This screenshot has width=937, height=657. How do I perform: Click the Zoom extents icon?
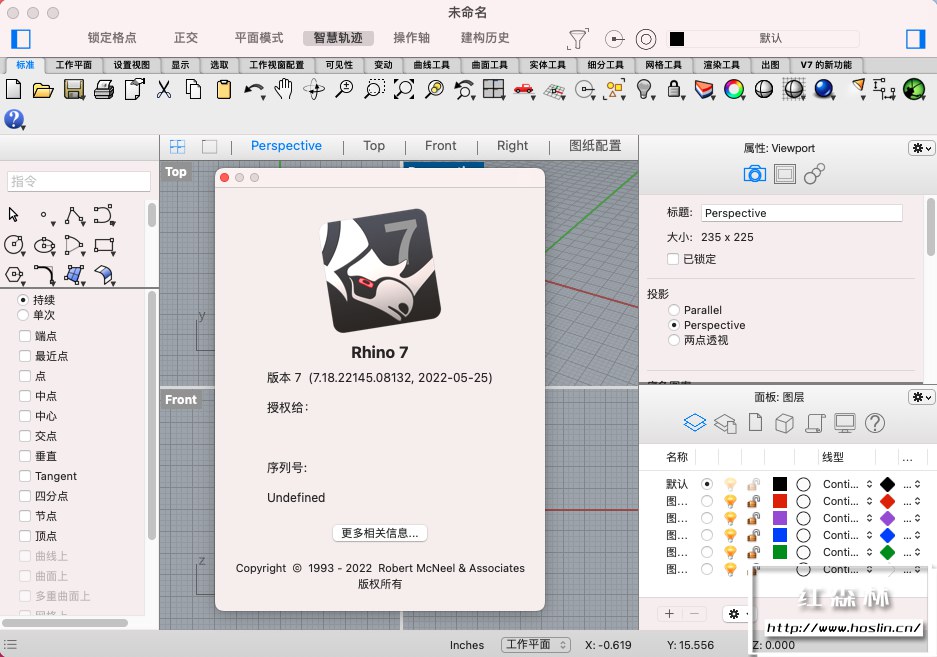404,90
